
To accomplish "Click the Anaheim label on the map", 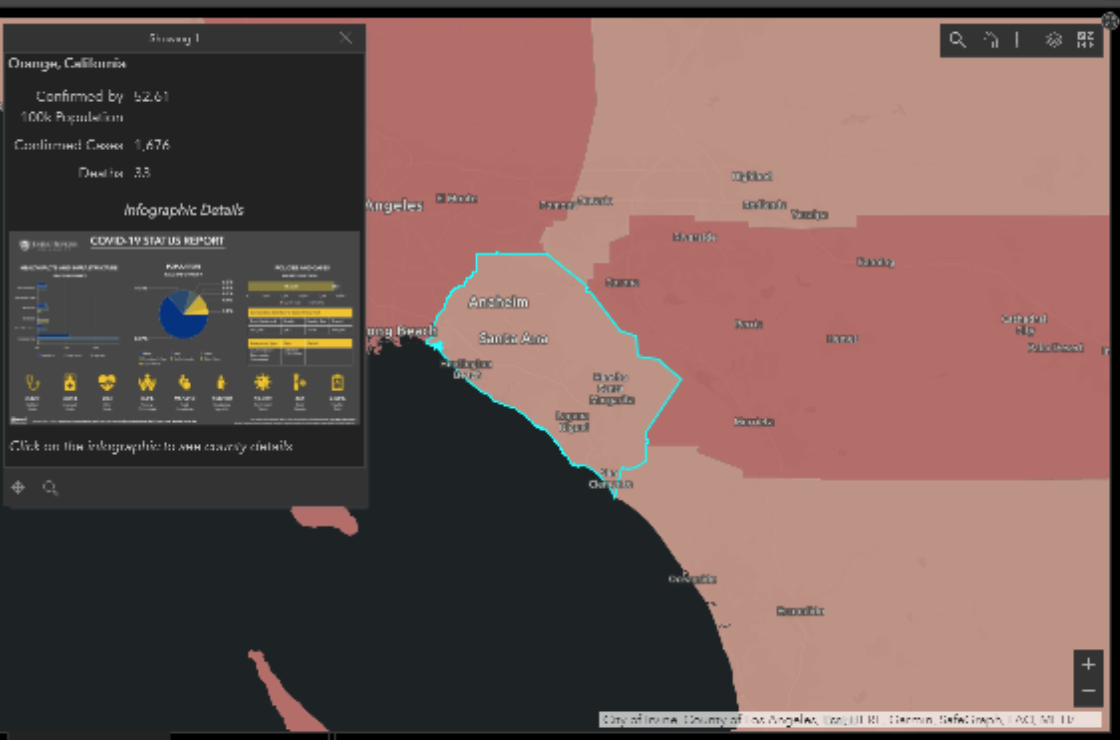I will point(498,302).
